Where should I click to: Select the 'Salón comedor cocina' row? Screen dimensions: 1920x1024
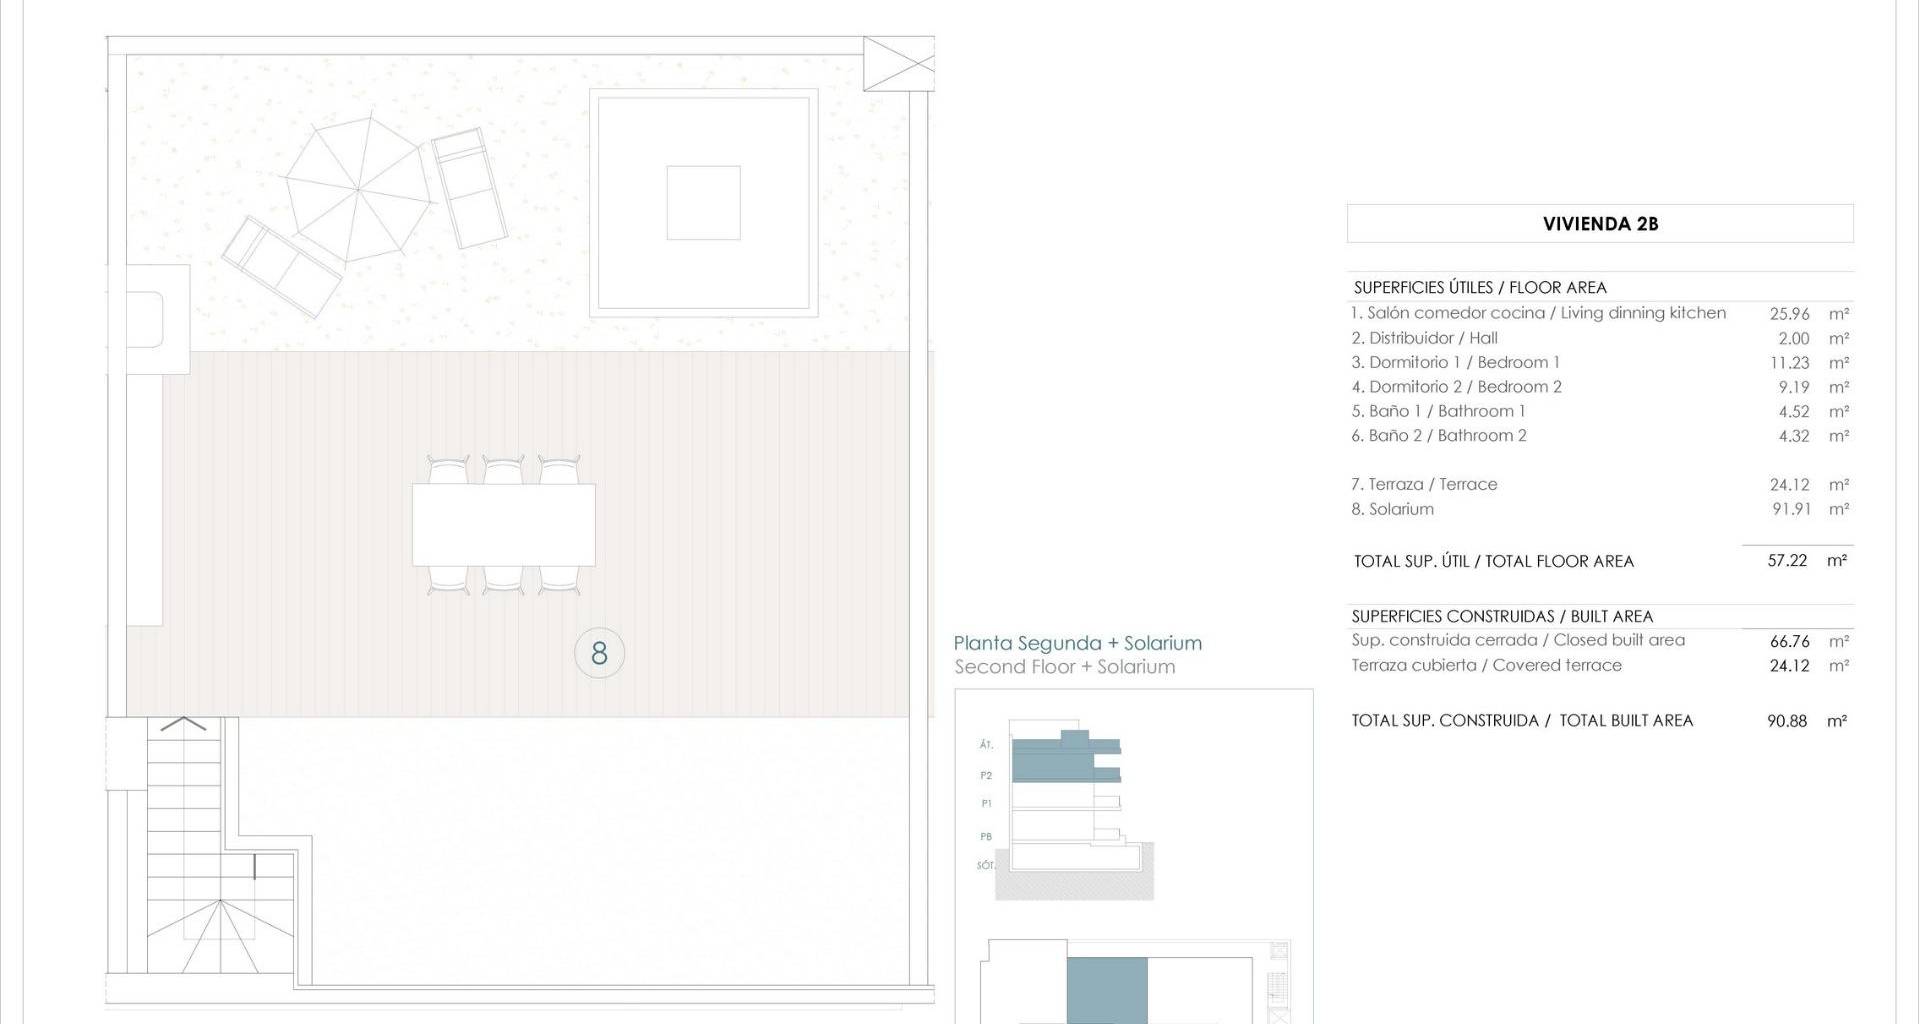click(1538, 313)
